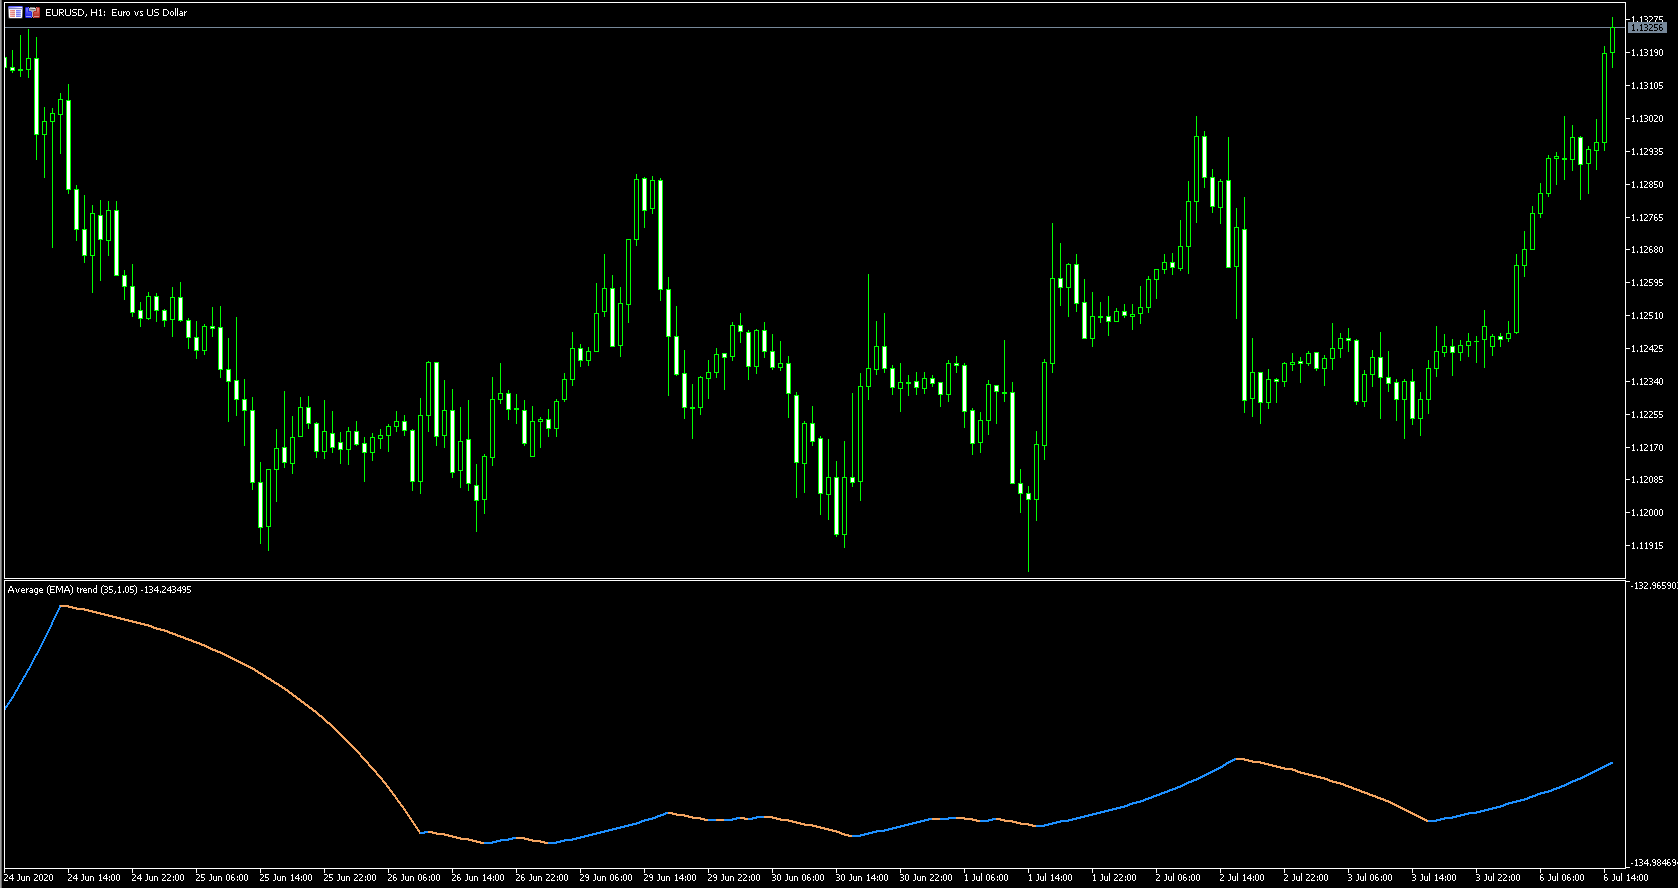
Task: Click the -132.9659 indicator scale value
Action: click(1654, 586)
